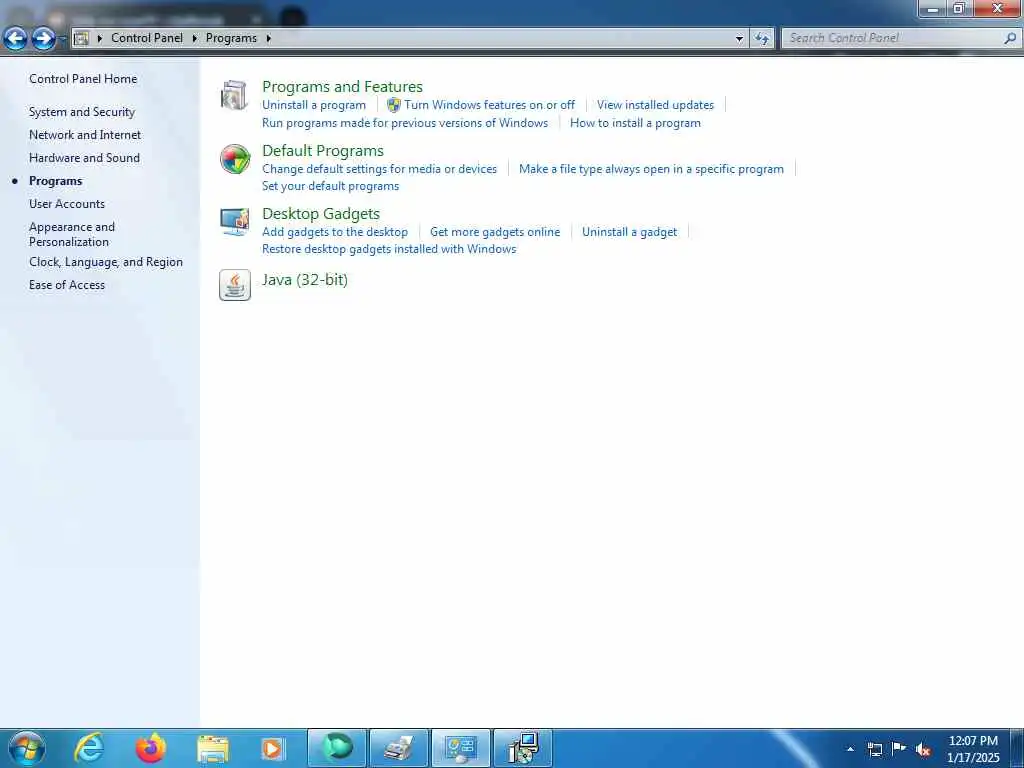
Task: Click the green round app taskbar button
Action: click(337, 748)
